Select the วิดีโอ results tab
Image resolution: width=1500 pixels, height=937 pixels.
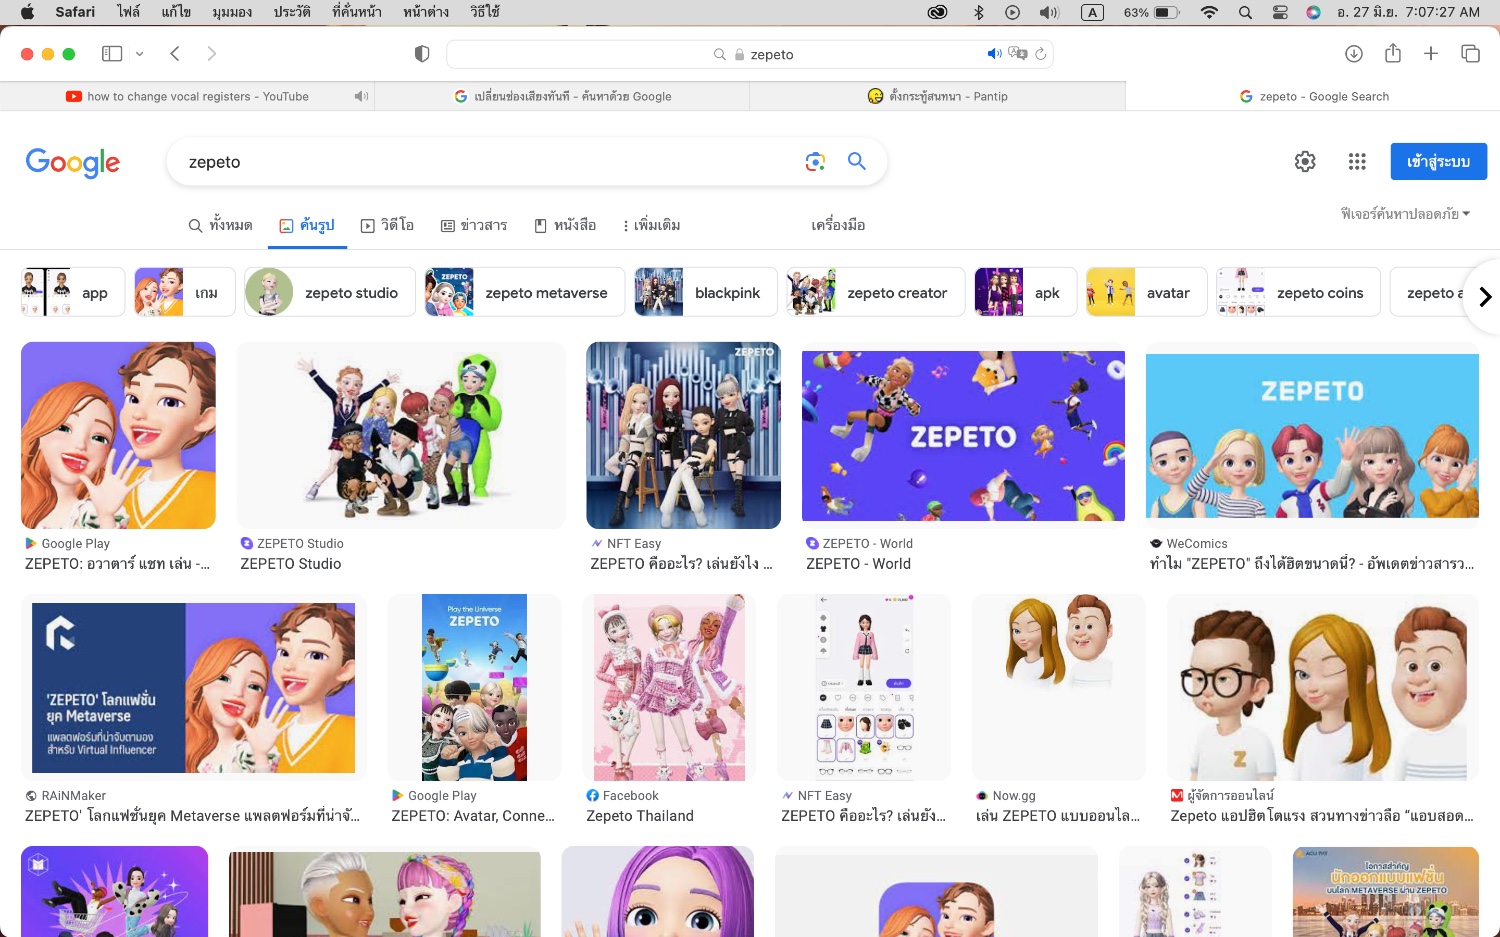pos(387,225)
